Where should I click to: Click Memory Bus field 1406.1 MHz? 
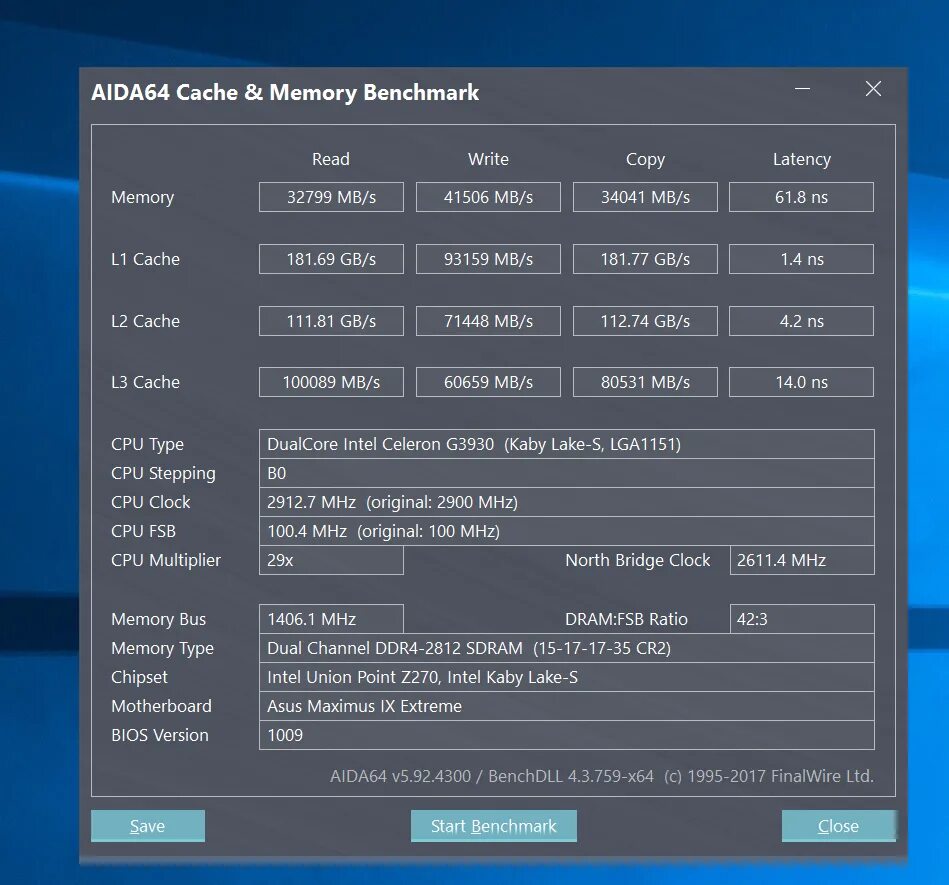tap(331, 619)
